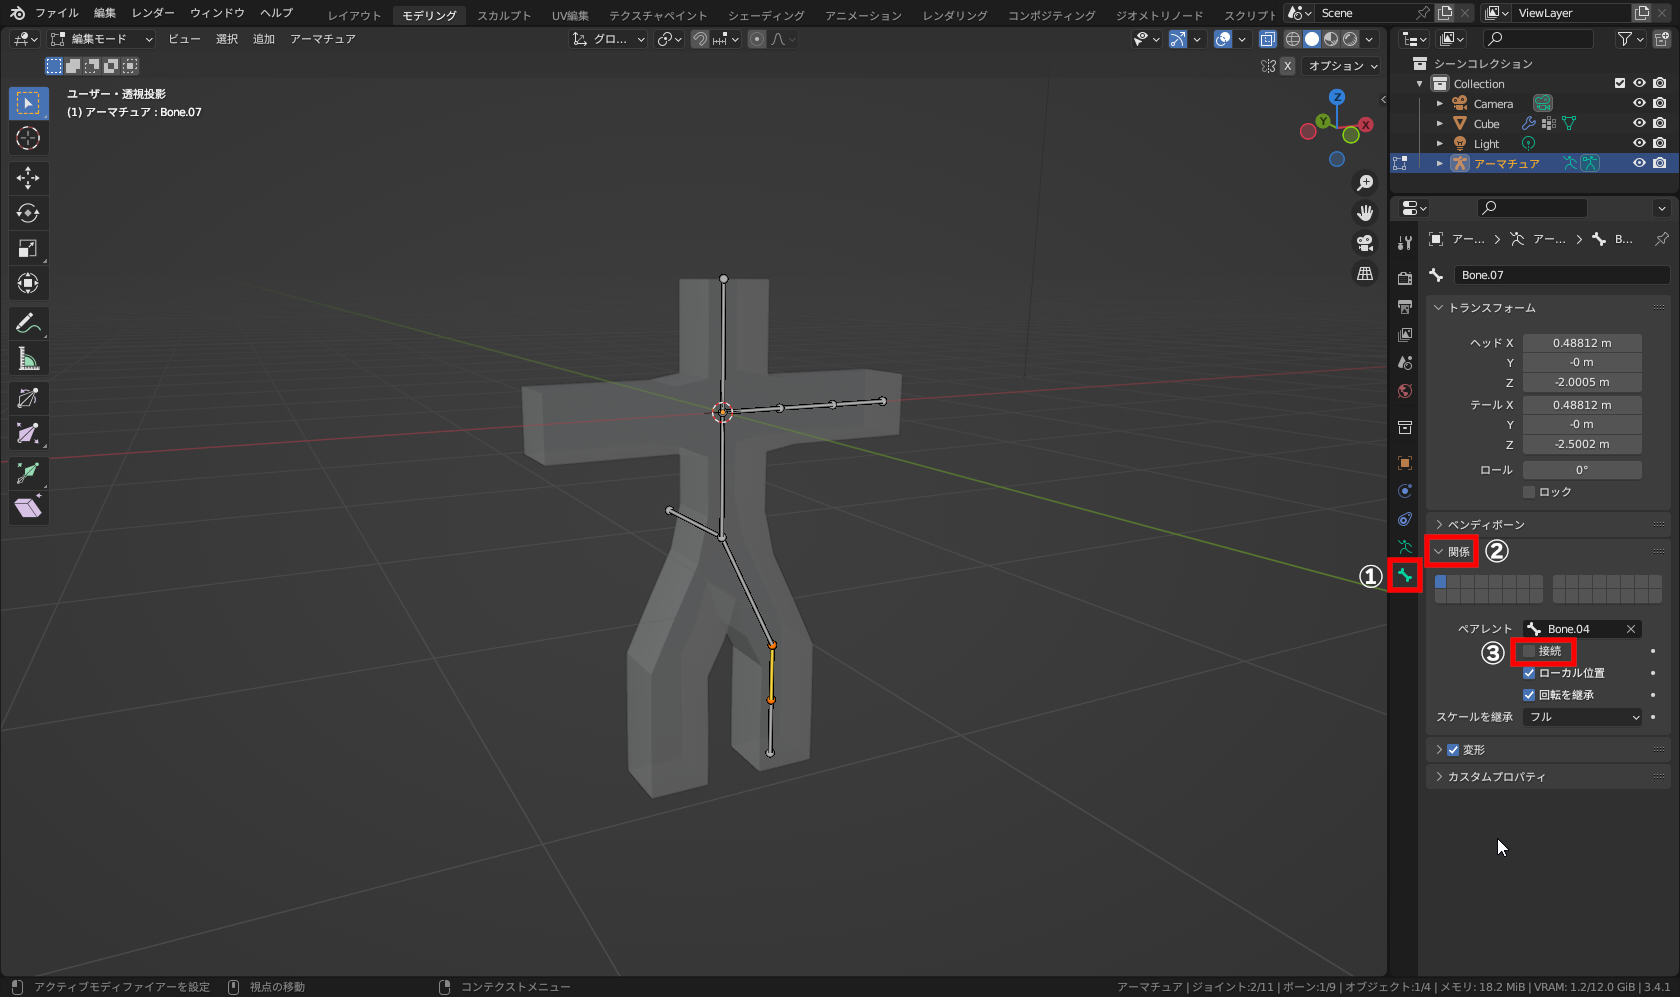Select the Shear tool

point(28,508)
